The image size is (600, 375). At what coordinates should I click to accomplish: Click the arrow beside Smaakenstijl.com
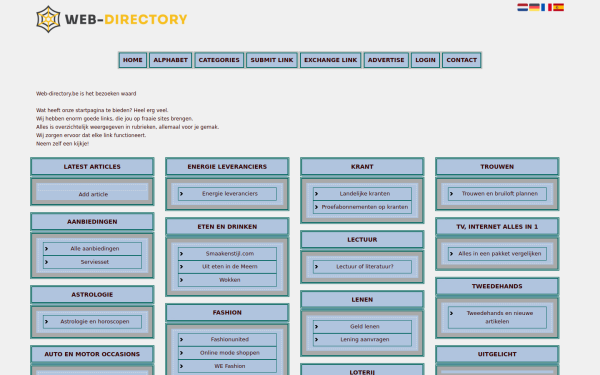click(181, 254)
